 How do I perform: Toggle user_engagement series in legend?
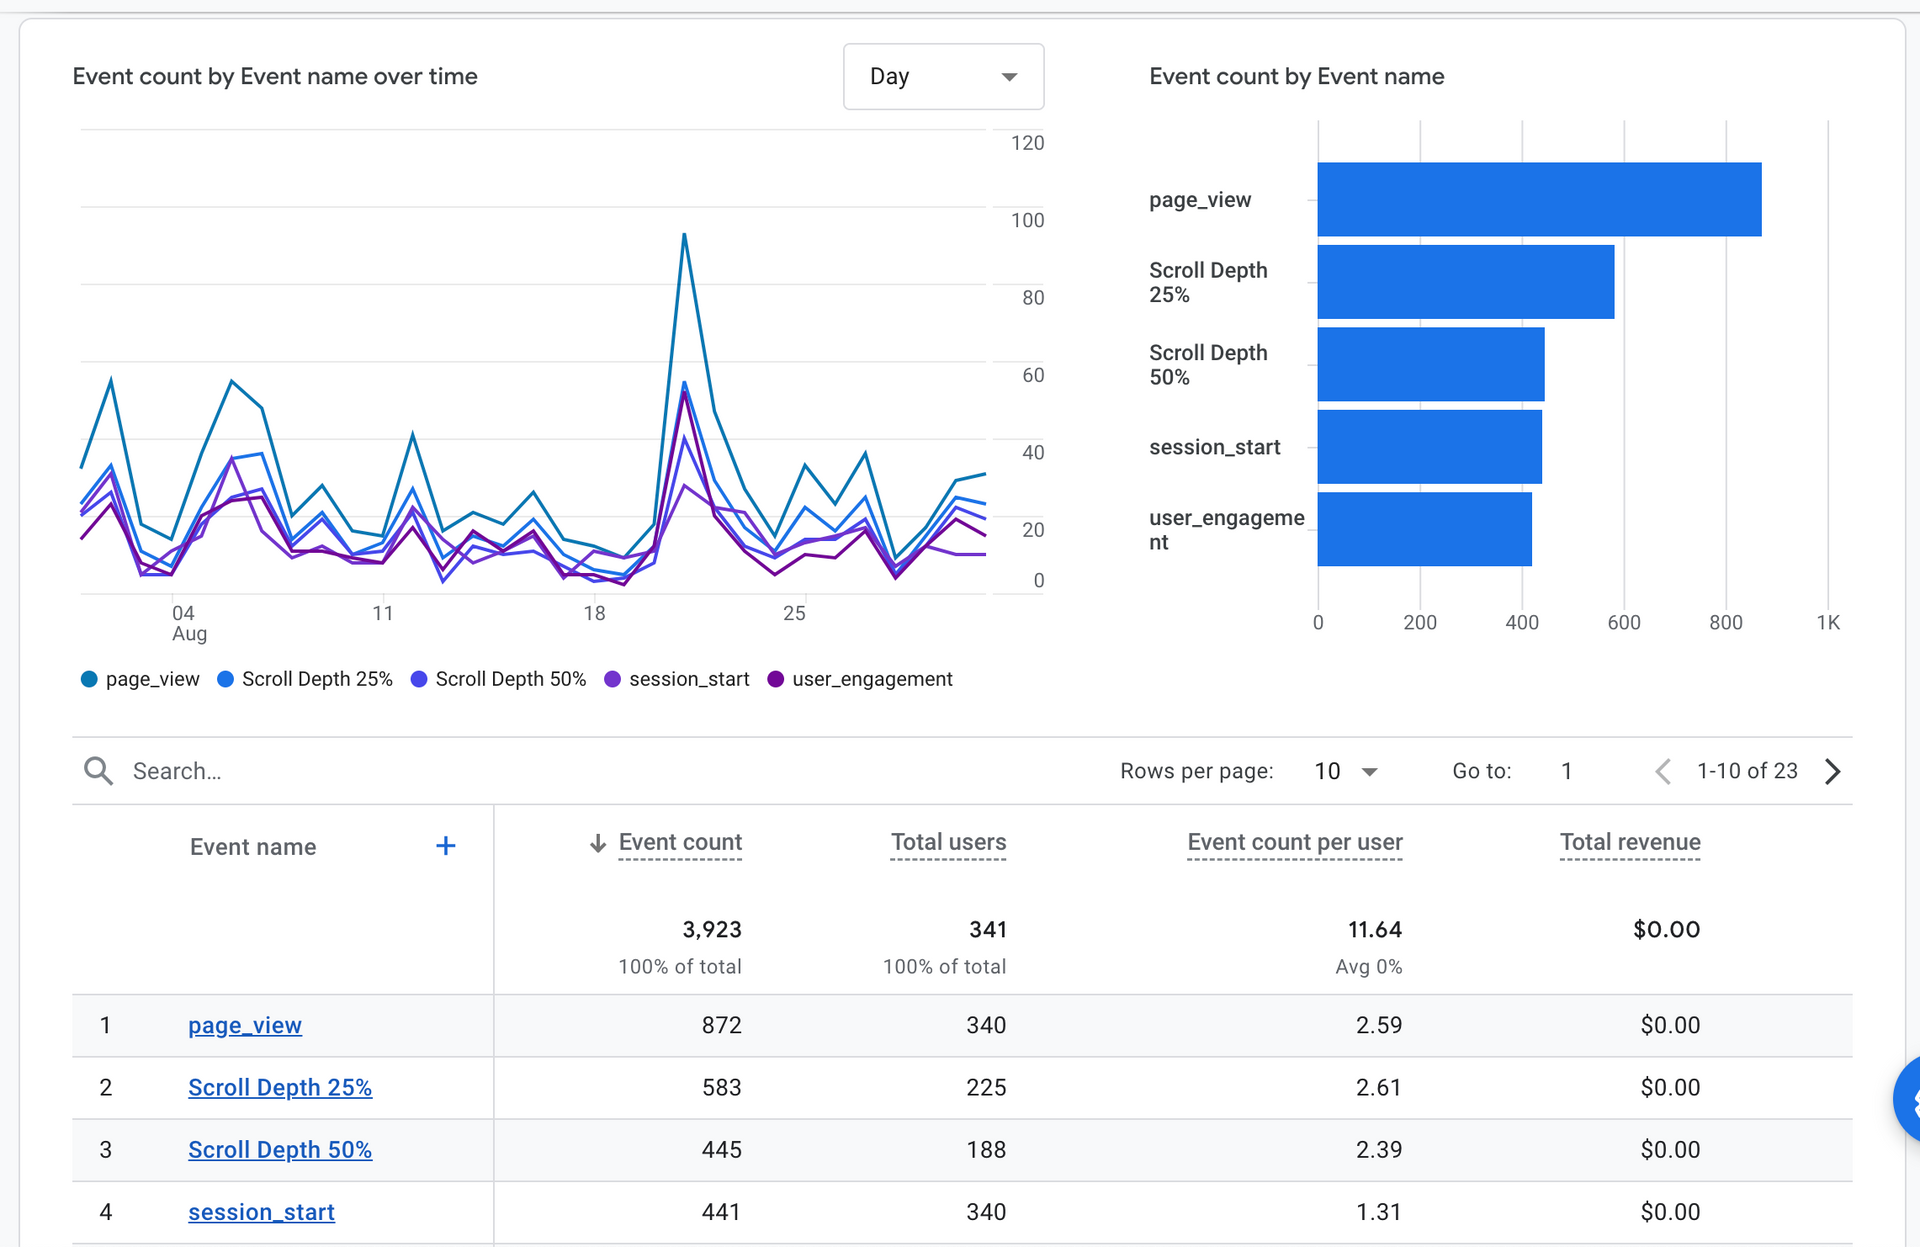click(x=860, y=679)
